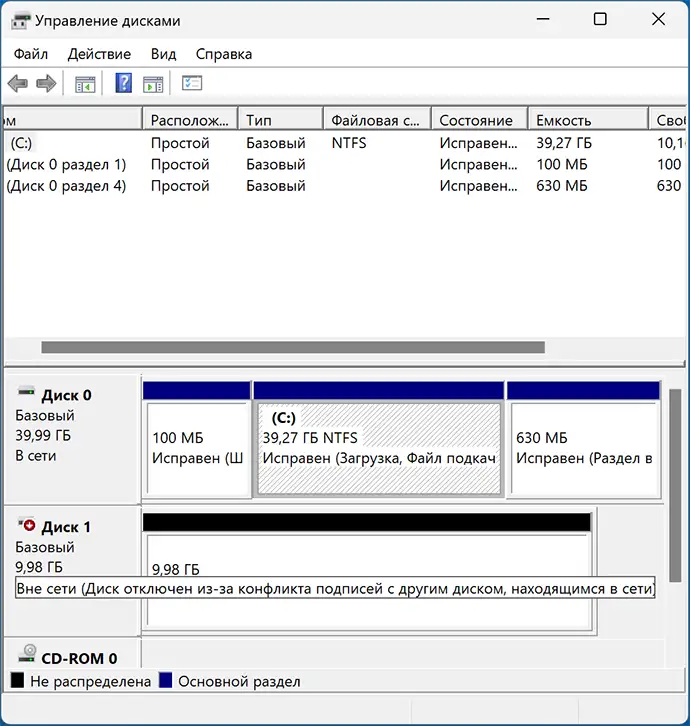Click the 100 МБ capacity cell in list
690x726 pixels.
[562, 164]
